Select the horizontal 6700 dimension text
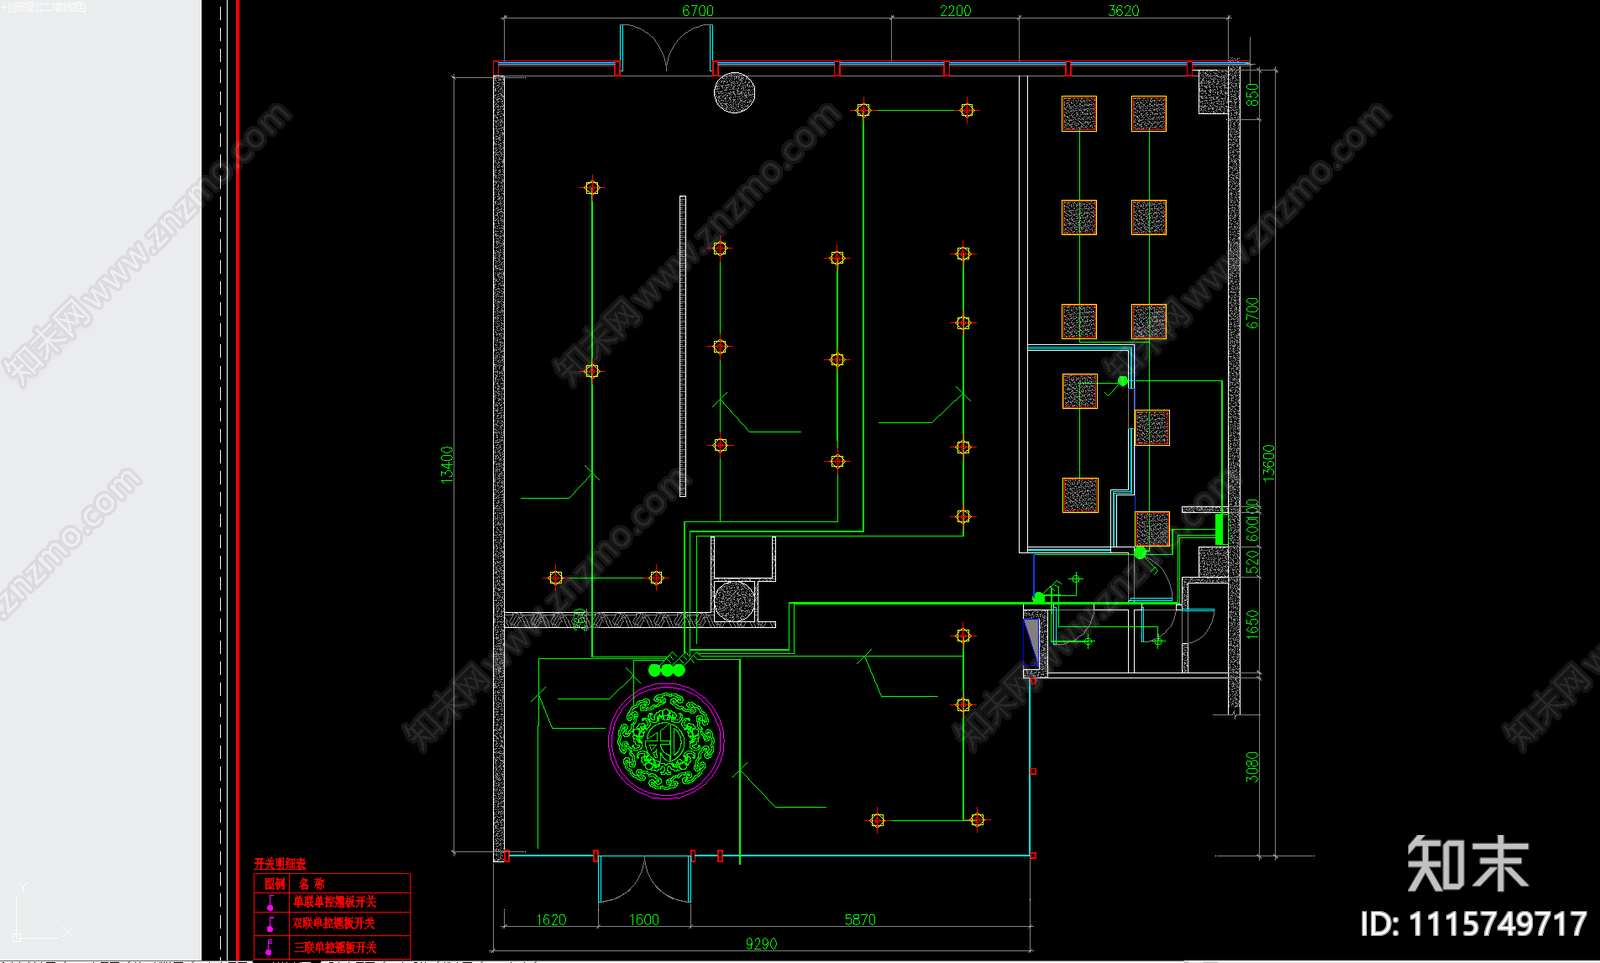 point(698,11)
